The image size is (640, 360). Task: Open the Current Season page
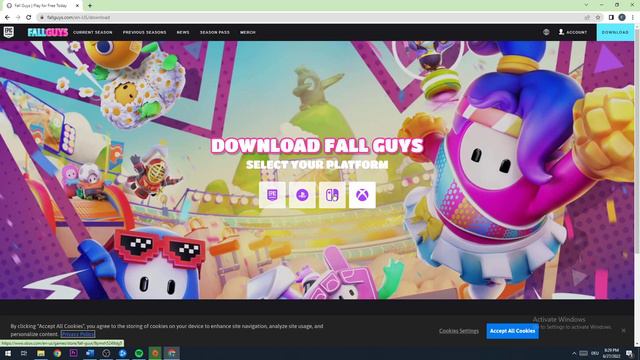(93, 32)
